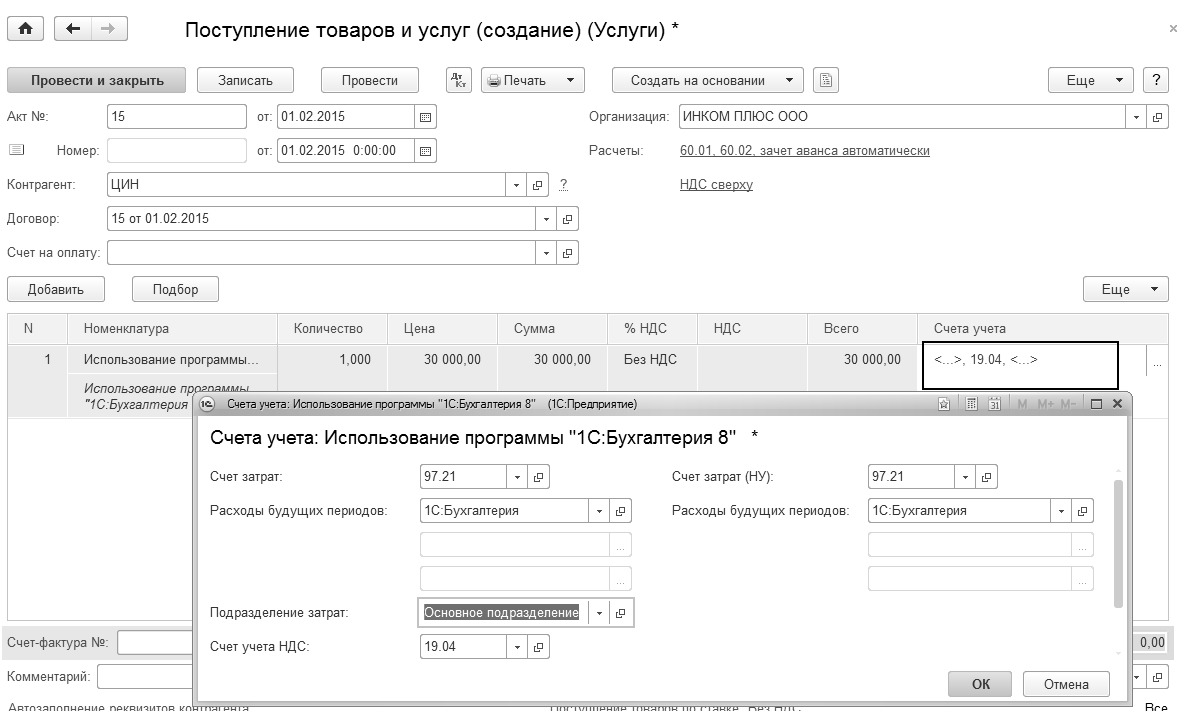Click the Счет-фактура № input field
Image resolution: width=1183 pixels, height=711 pixels.
[x=155, y=643]
